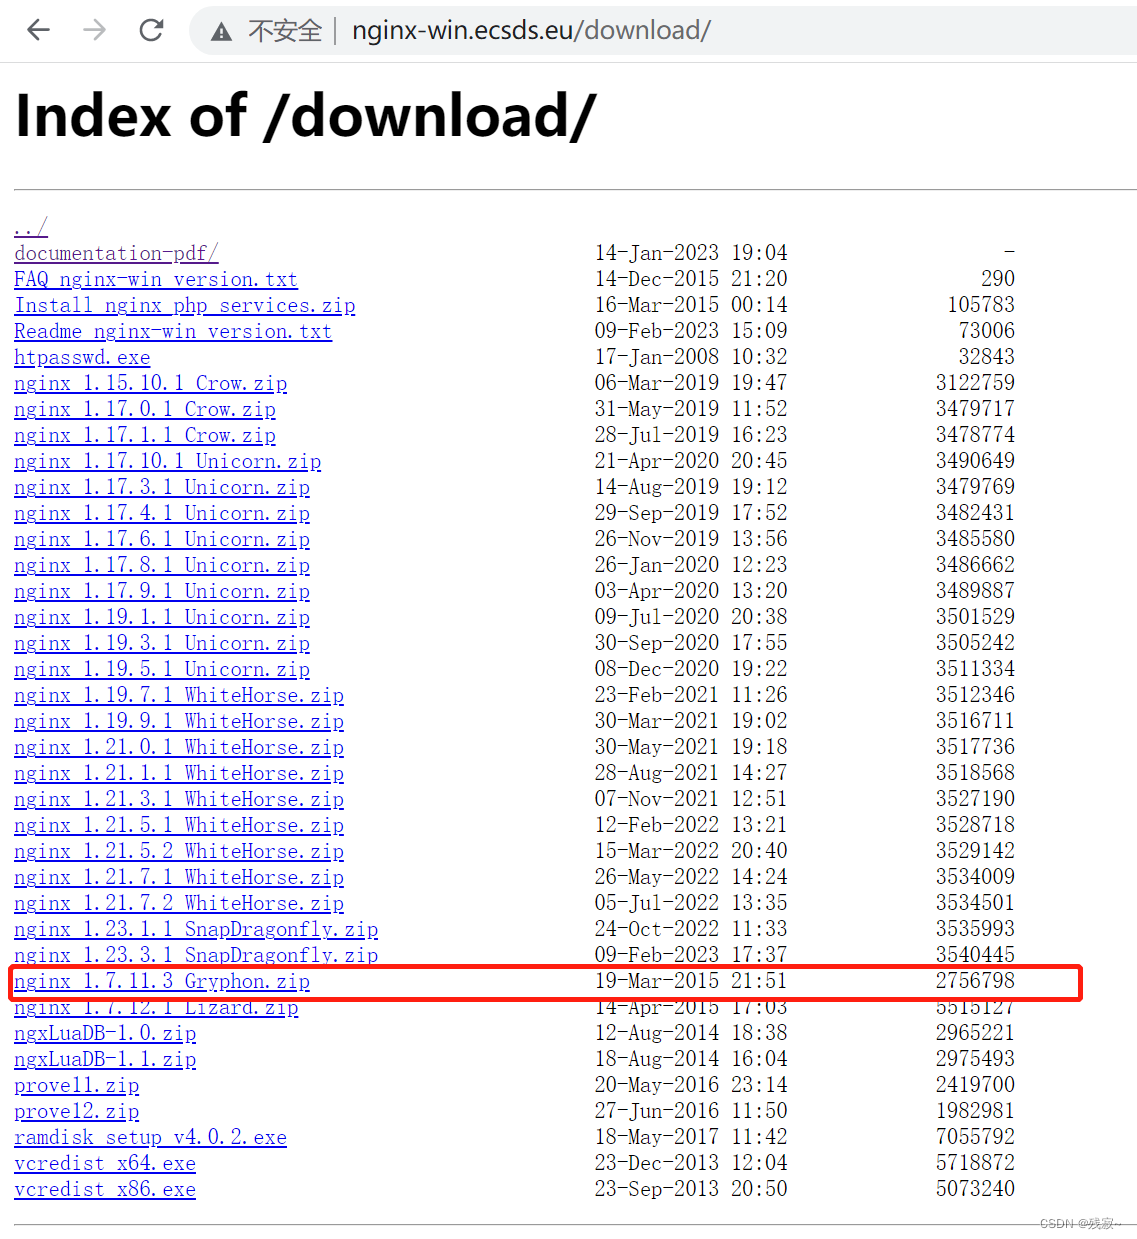Image resolution: width=1137 pixels, height=1239 pixels.
Task: Download prove11.zip
Action: (x=76, y=1085)
